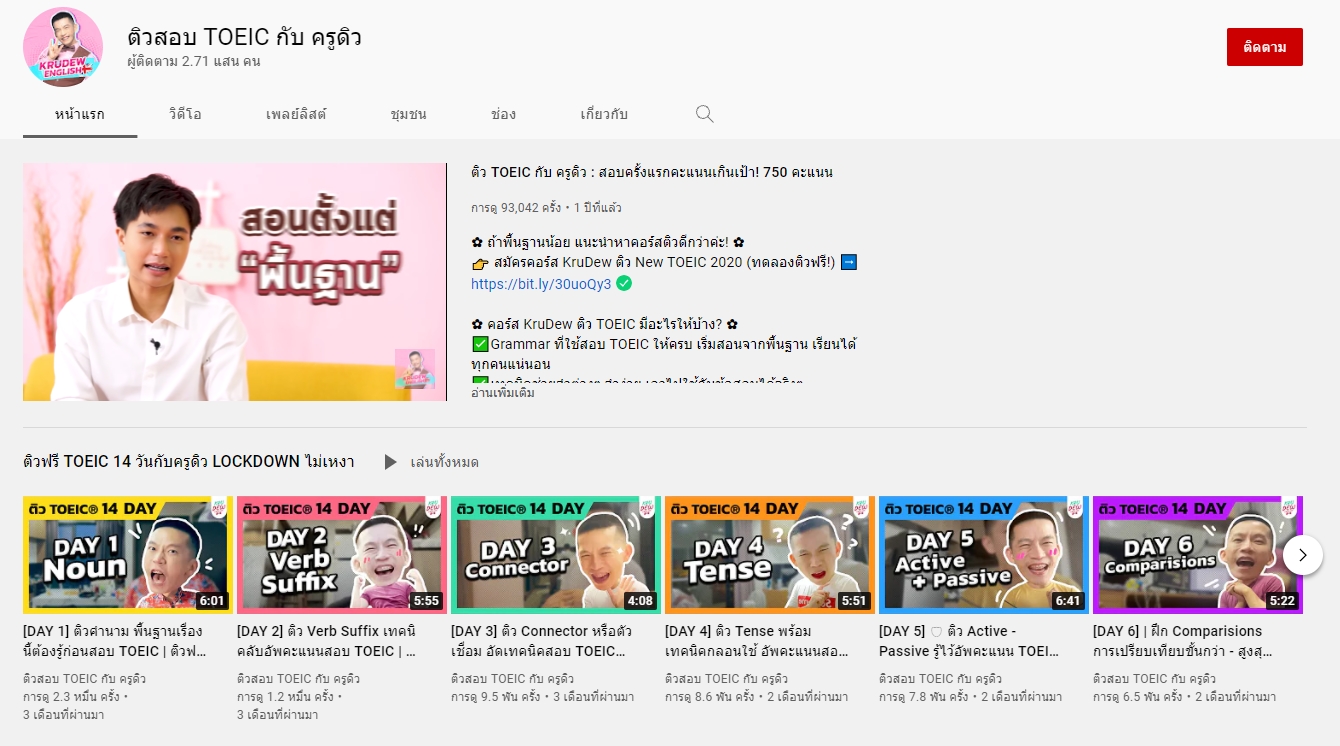Image resolution: width=1340 pixels, height=746 pixels.
Task: Click the play-all triangle icon
Action: (x=390, y=462)
